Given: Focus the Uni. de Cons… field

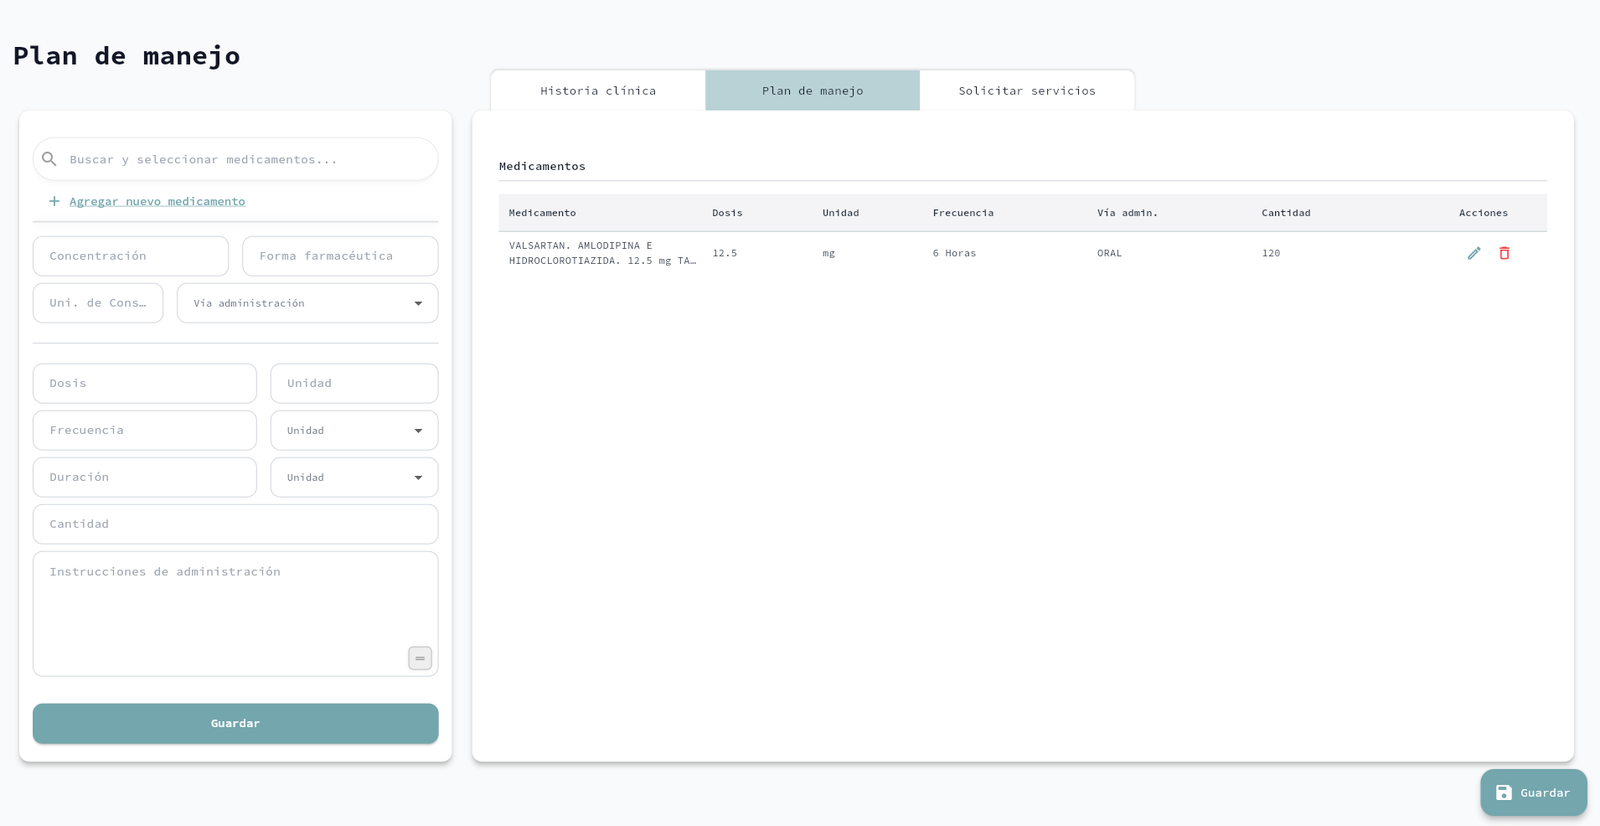Looking at the screenshot, I should [x=98, y=303].
